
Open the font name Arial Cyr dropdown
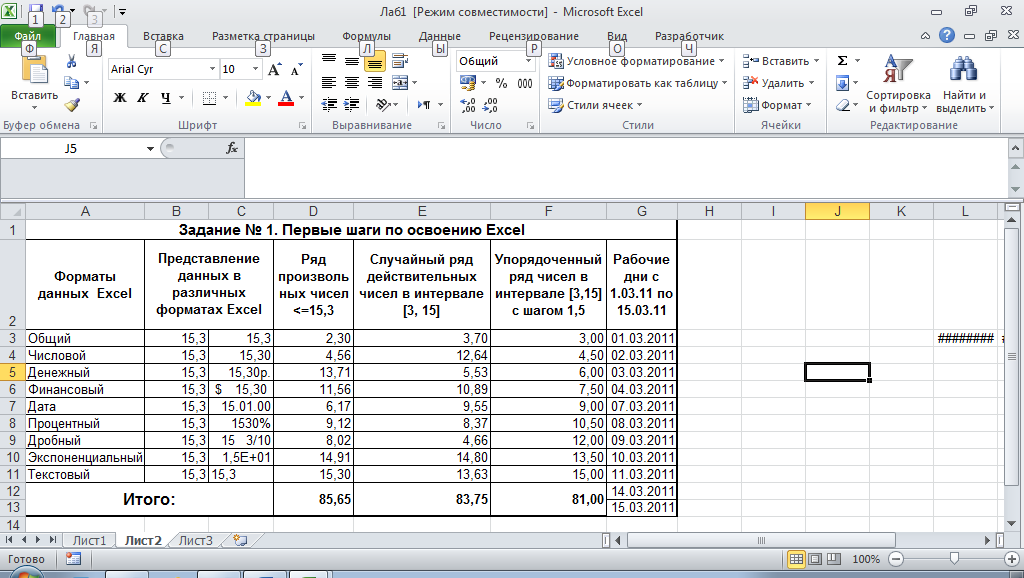(212, 69)
